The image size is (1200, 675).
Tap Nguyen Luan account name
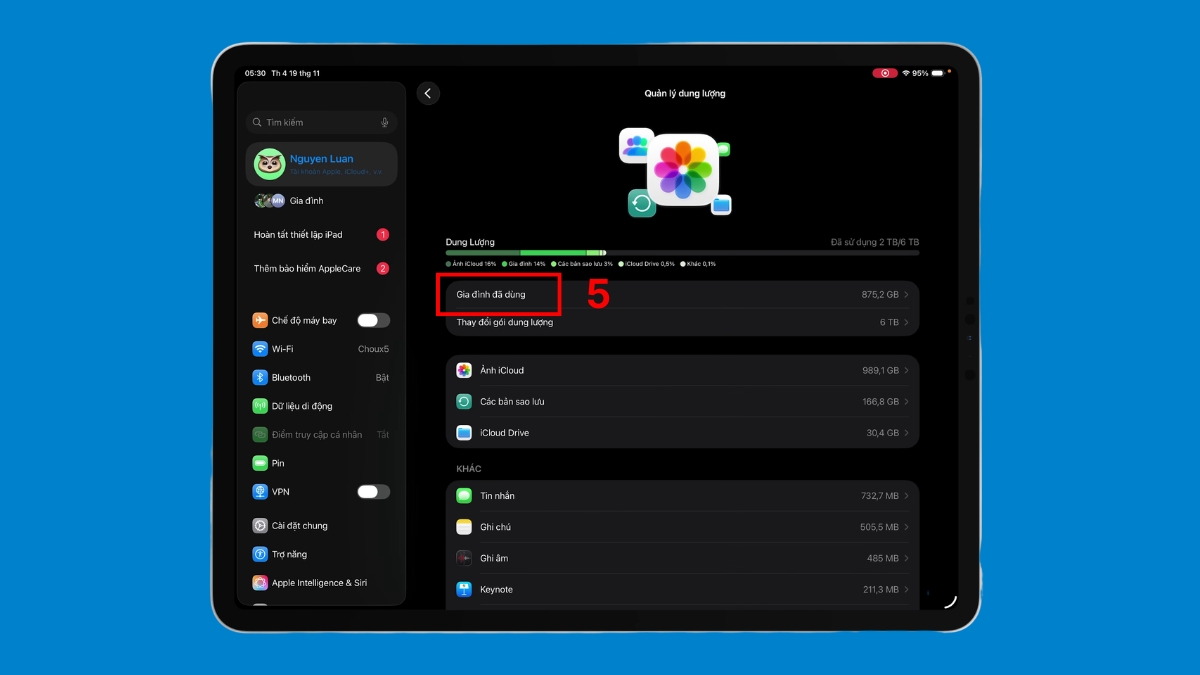click(x=321, y=159)
